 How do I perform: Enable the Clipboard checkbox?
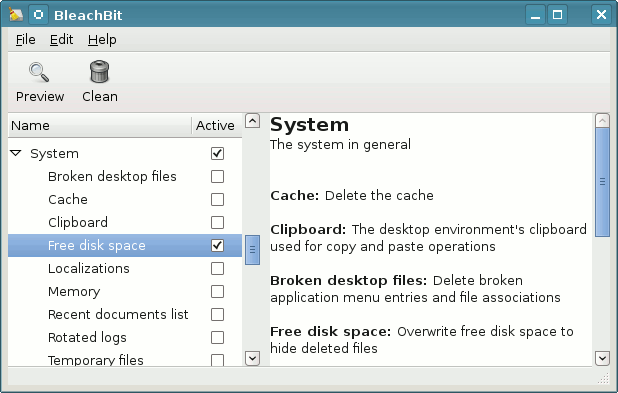[x=217, y=222]
